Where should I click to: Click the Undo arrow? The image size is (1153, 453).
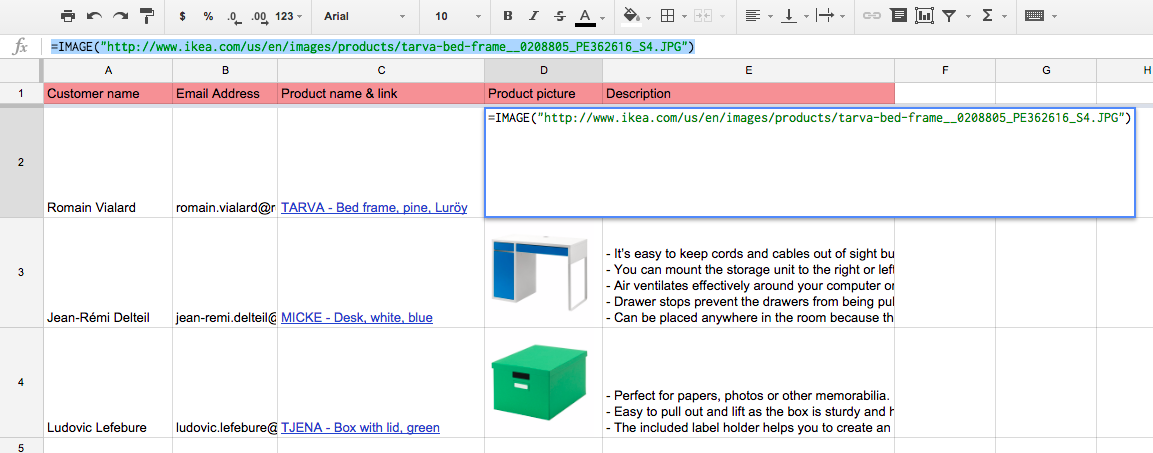click(94, 16)
